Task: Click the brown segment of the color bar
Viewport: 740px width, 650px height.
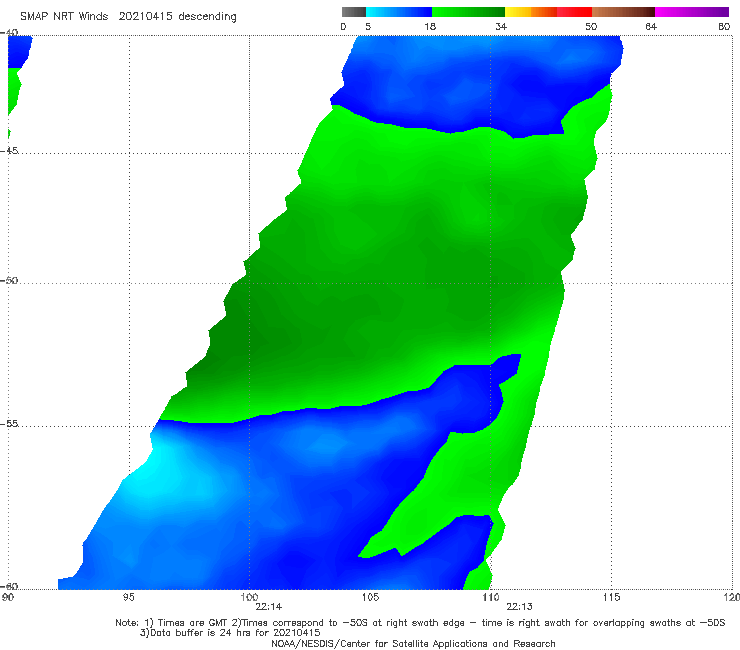Action: click(623, 12)
